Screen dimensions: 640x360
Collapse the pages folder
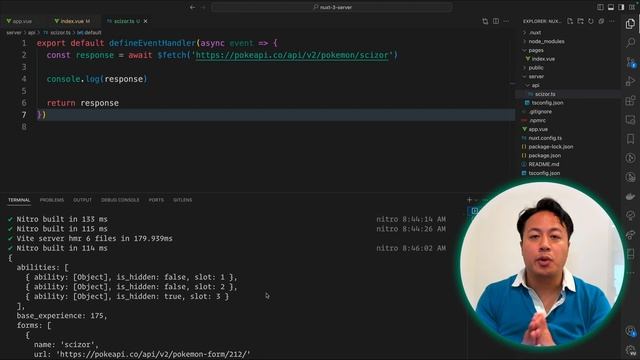click(536, 50)
